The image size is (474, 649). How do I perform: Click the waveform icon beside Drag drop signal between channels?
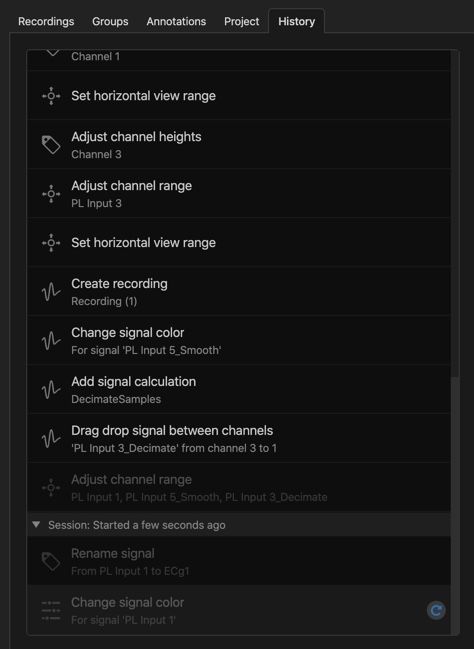(51, 439)
